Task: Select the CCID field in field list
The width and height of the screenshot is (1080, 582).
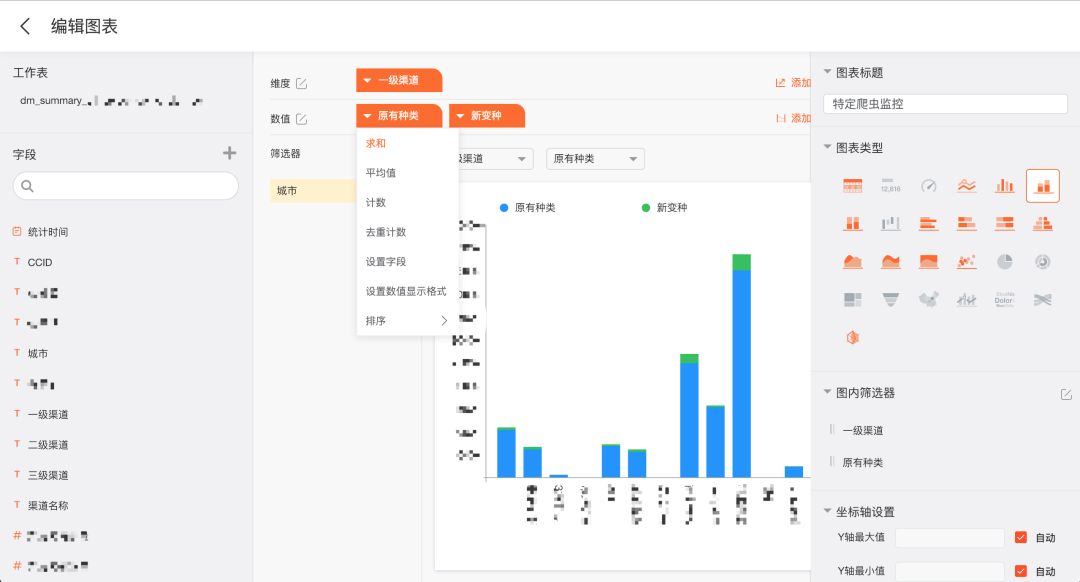Action: pyautogui.click(x=39, y=262)
